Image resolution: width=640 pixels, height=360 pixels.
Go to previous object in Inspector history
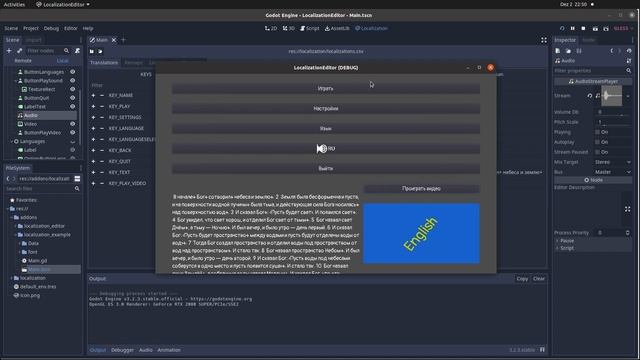tap(611, 51)
